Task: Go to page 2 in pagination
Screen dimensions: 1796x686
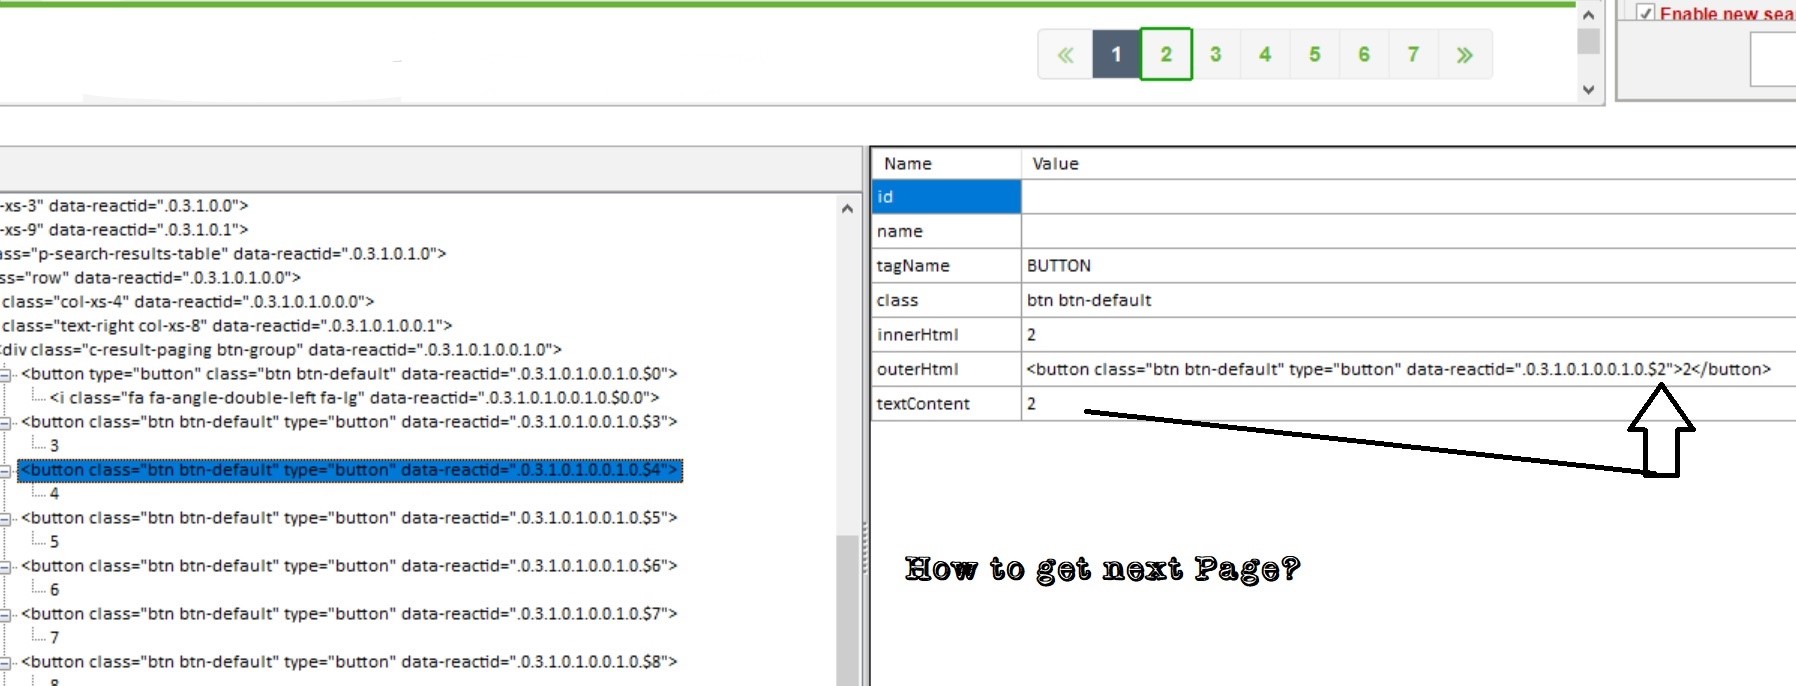Action: (1166, 55)
